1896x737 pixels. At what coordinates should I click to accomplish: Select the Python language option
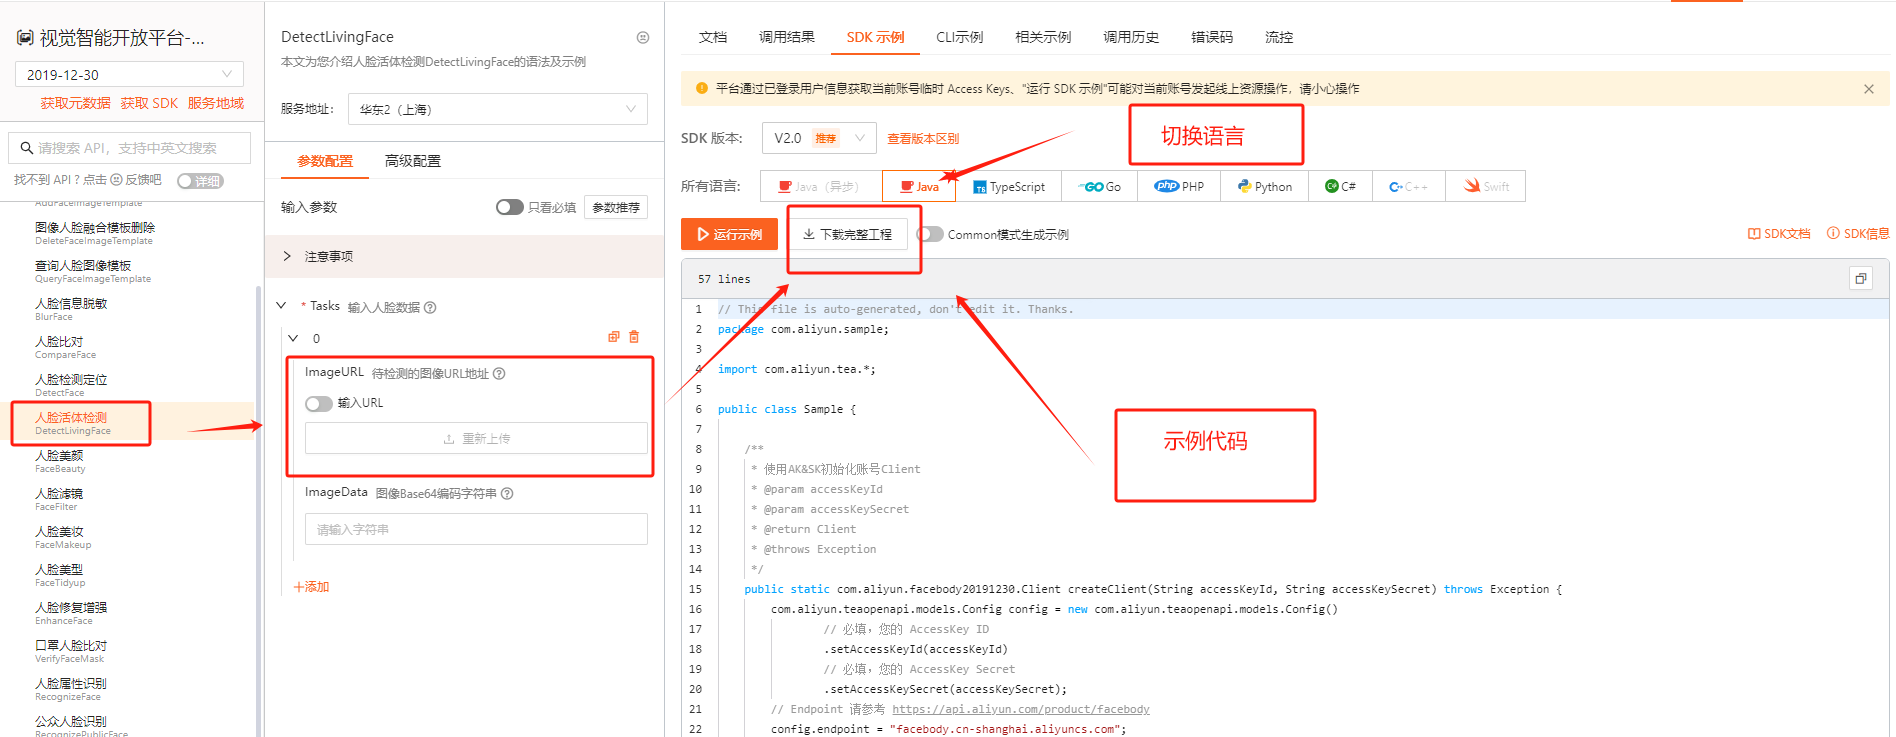pos(1264,186)
